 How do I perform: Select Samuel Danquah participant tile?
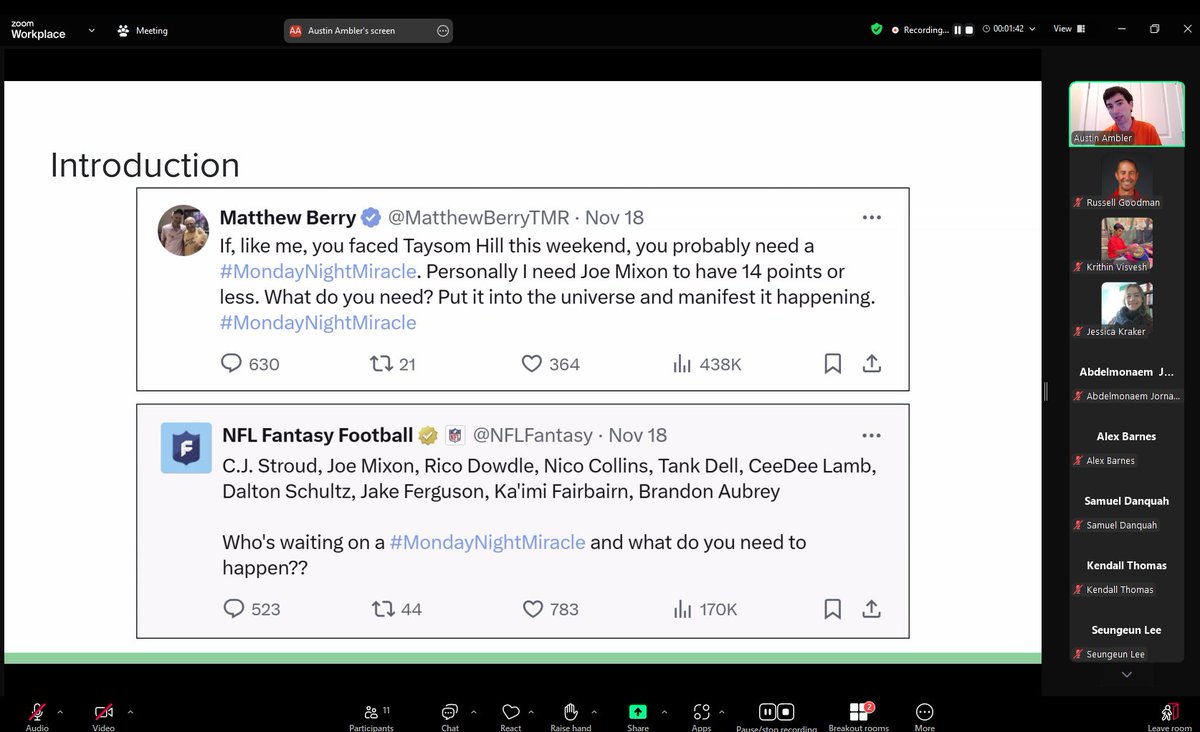(1127, 500)
